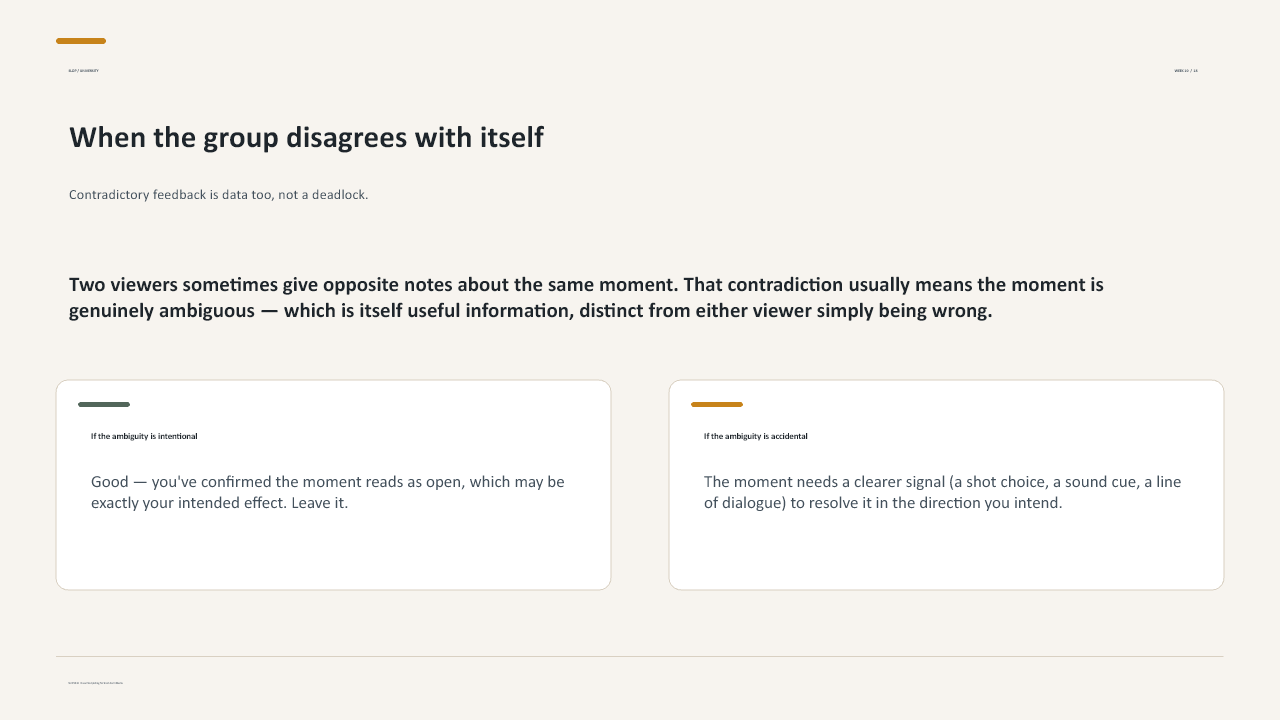Click 'of dialogue' line in the right card
Viewport: 1280px width, 720px height.
[883, 503]
